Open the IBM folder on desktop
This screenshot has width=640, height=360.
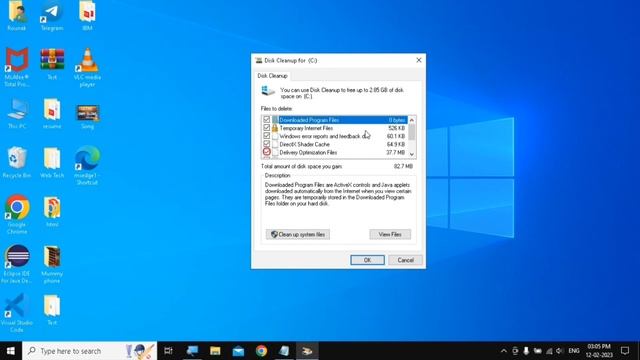coord(87,16)
